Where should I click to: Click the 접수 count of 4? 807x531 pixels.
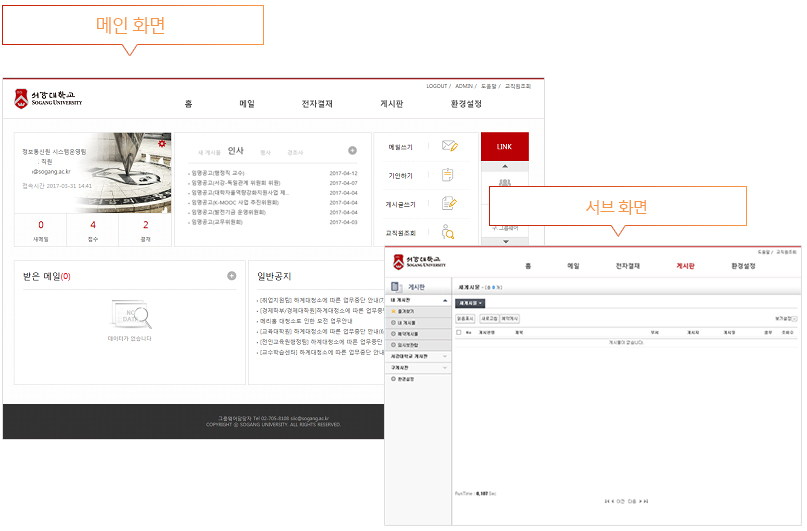tap(93, 225)
